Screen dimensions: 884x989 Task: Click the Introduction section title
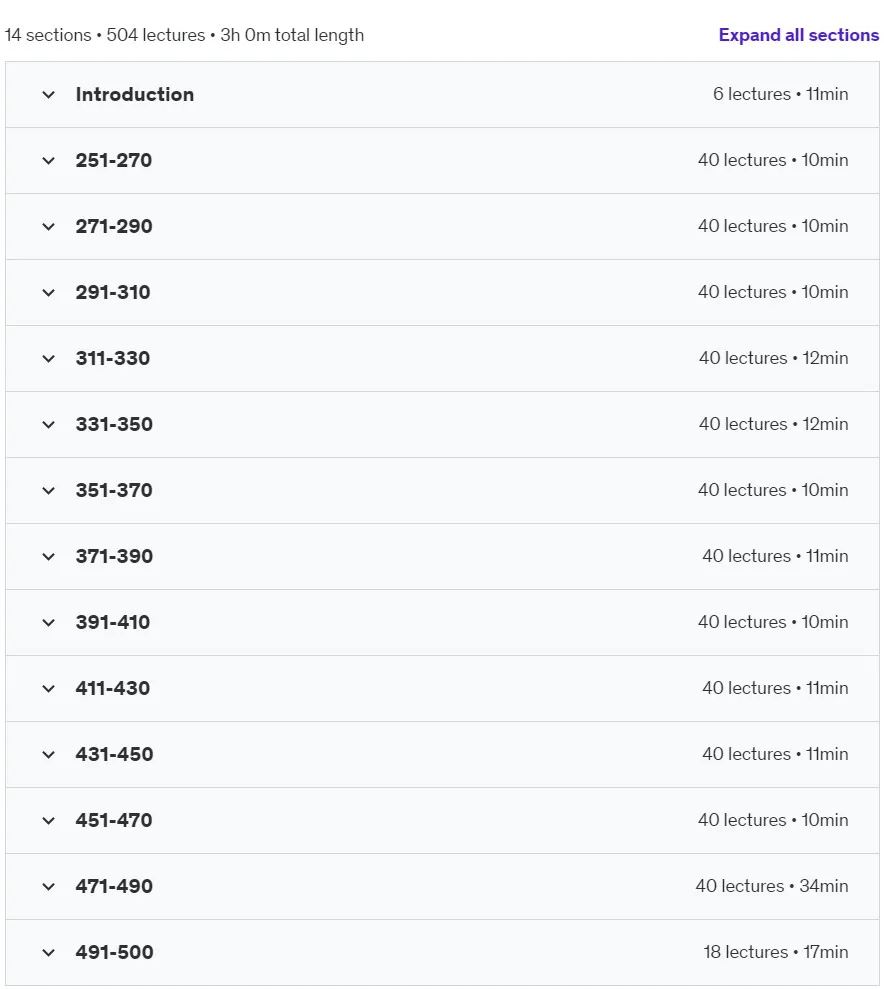[135, 95]
